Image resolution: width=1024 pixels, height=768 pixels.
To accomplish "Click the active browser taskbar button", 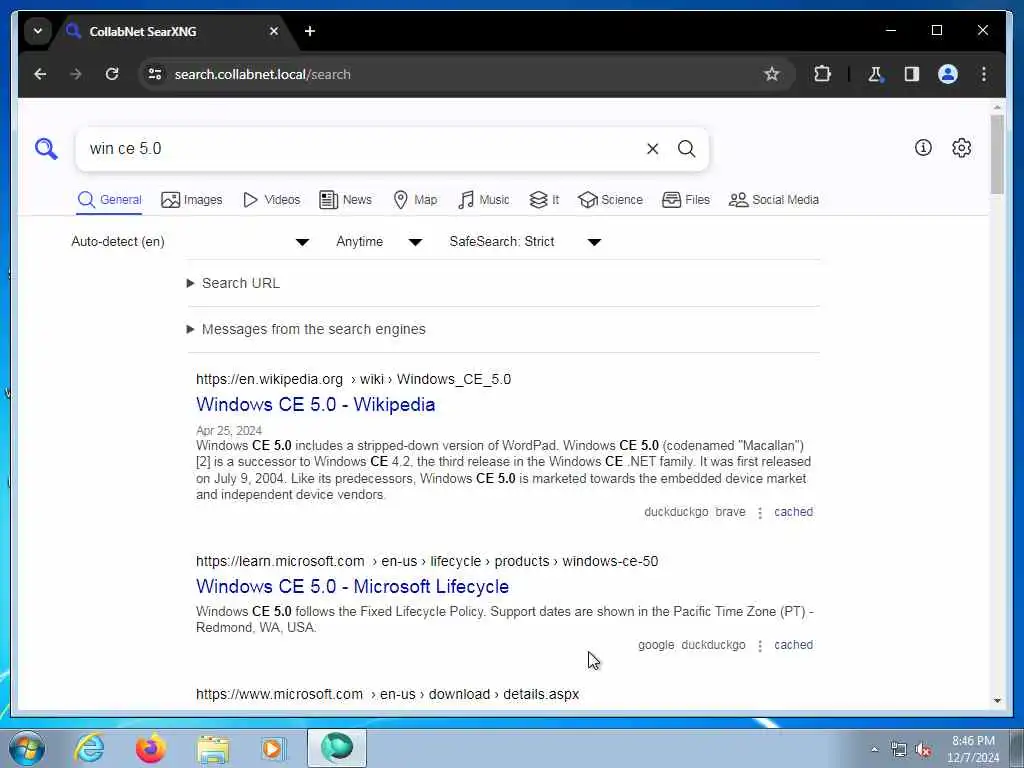I will click(337, 748).
